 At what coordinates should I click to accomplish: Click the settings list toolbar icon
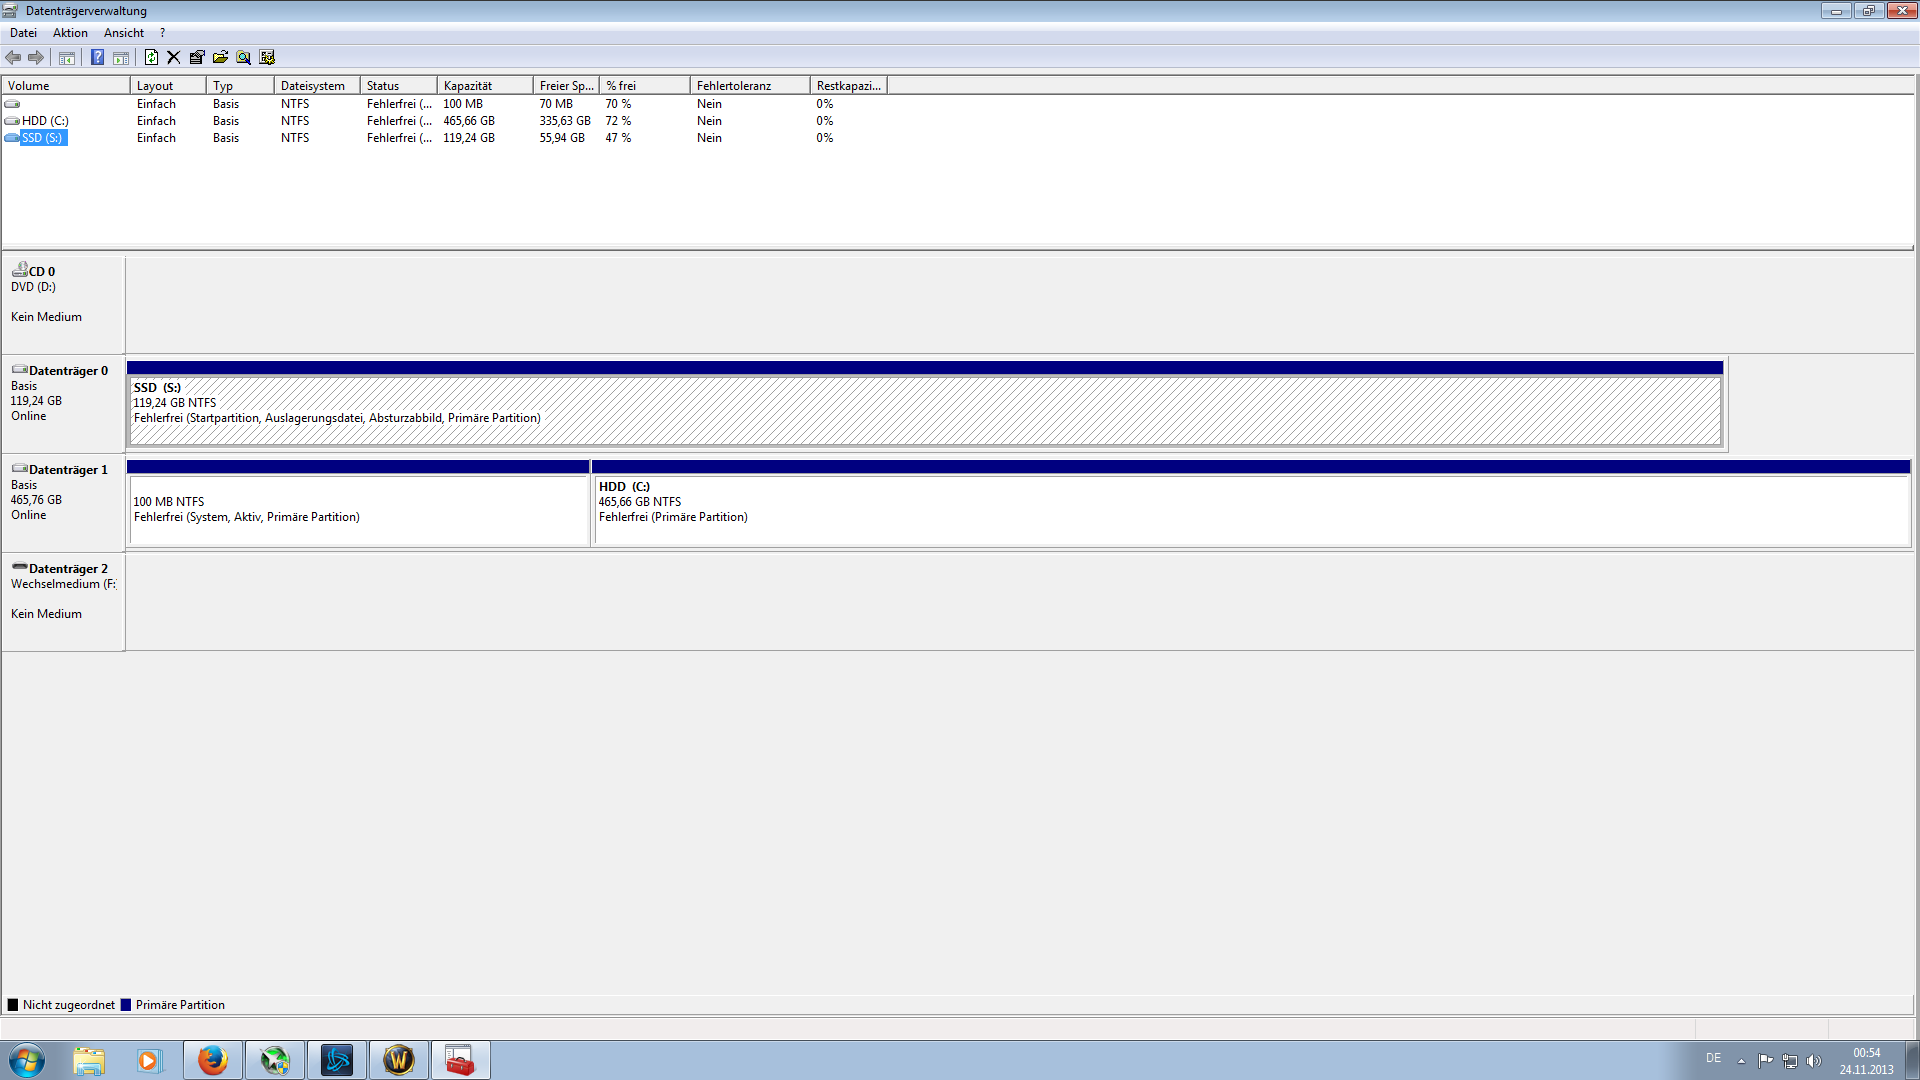(x=267, y=57)
